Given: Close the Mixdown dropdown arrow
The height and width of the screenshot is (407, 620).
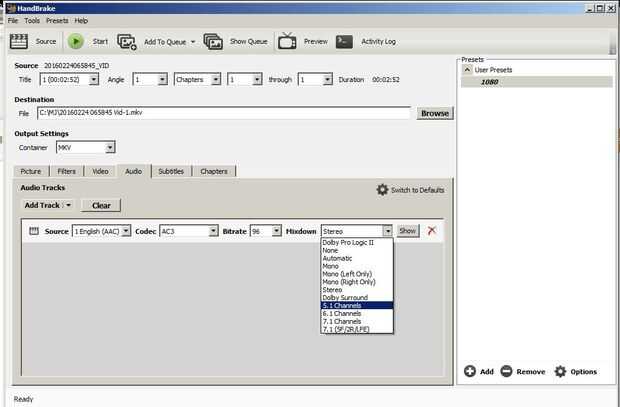Looking at the screenshot, I should (388, 231).
